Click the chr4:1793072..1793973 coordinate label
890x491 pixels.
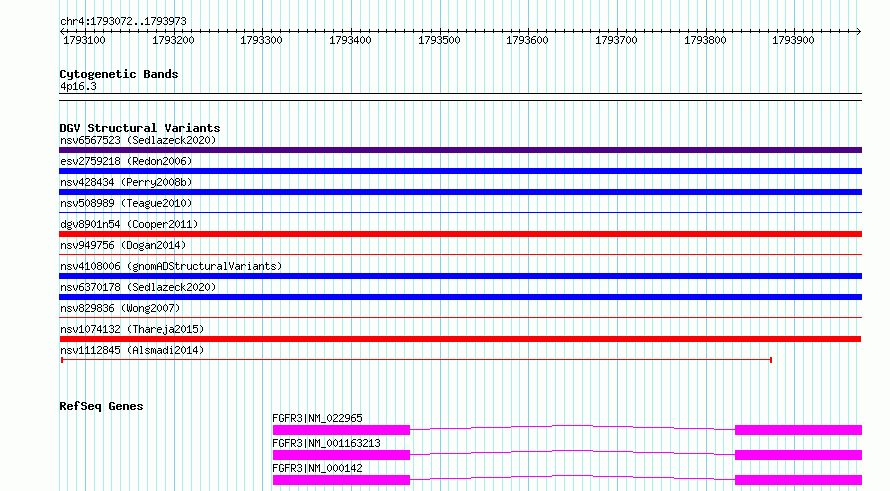tap(123, 22)
